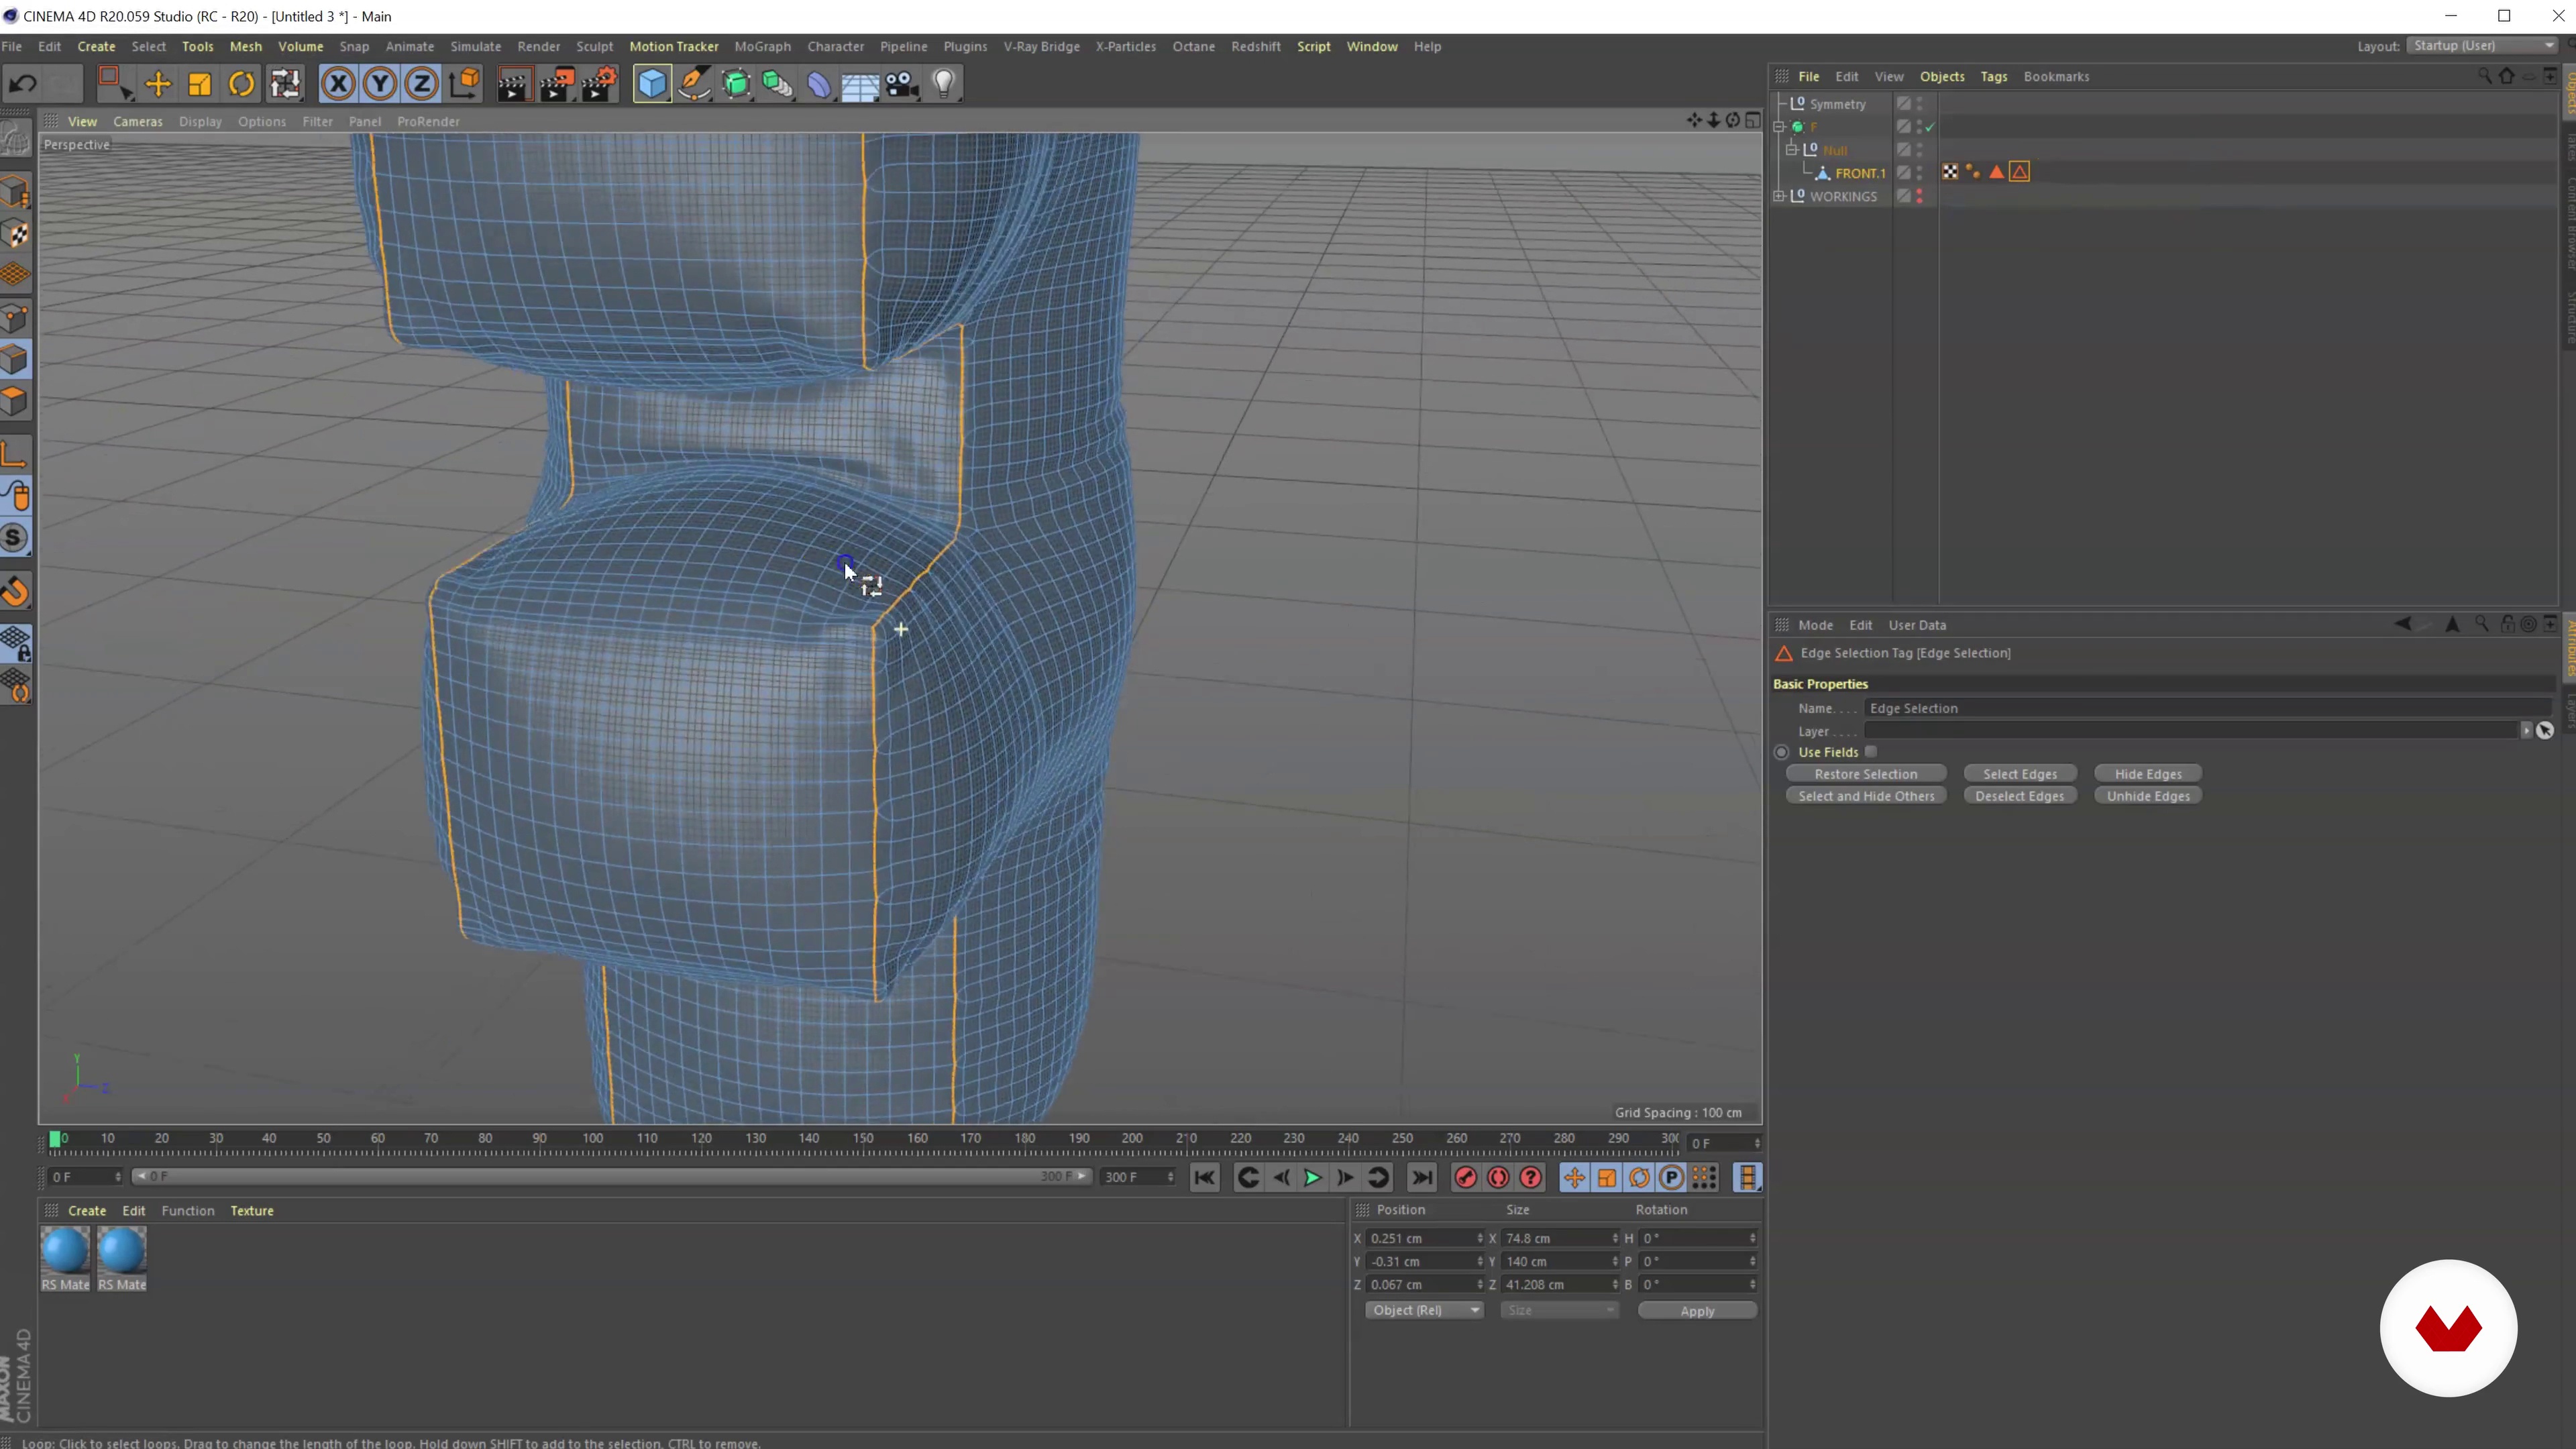Image resolution: width=2576 pixels, height=1449 pixels.
Task: Toggle Position keyframe recording
Action: click(x=1574, y=1177)
